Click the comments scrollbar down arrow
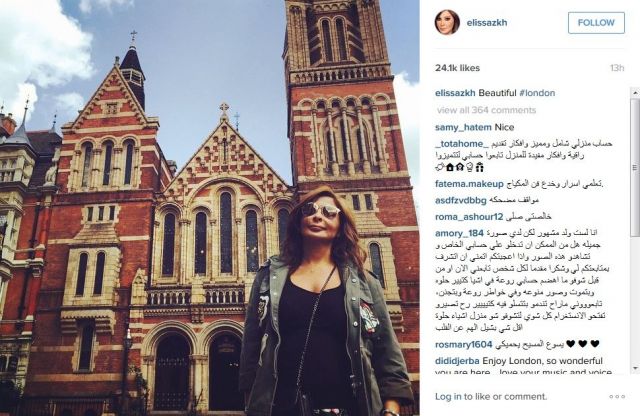The image size is (640, 416). pos(636,368)
